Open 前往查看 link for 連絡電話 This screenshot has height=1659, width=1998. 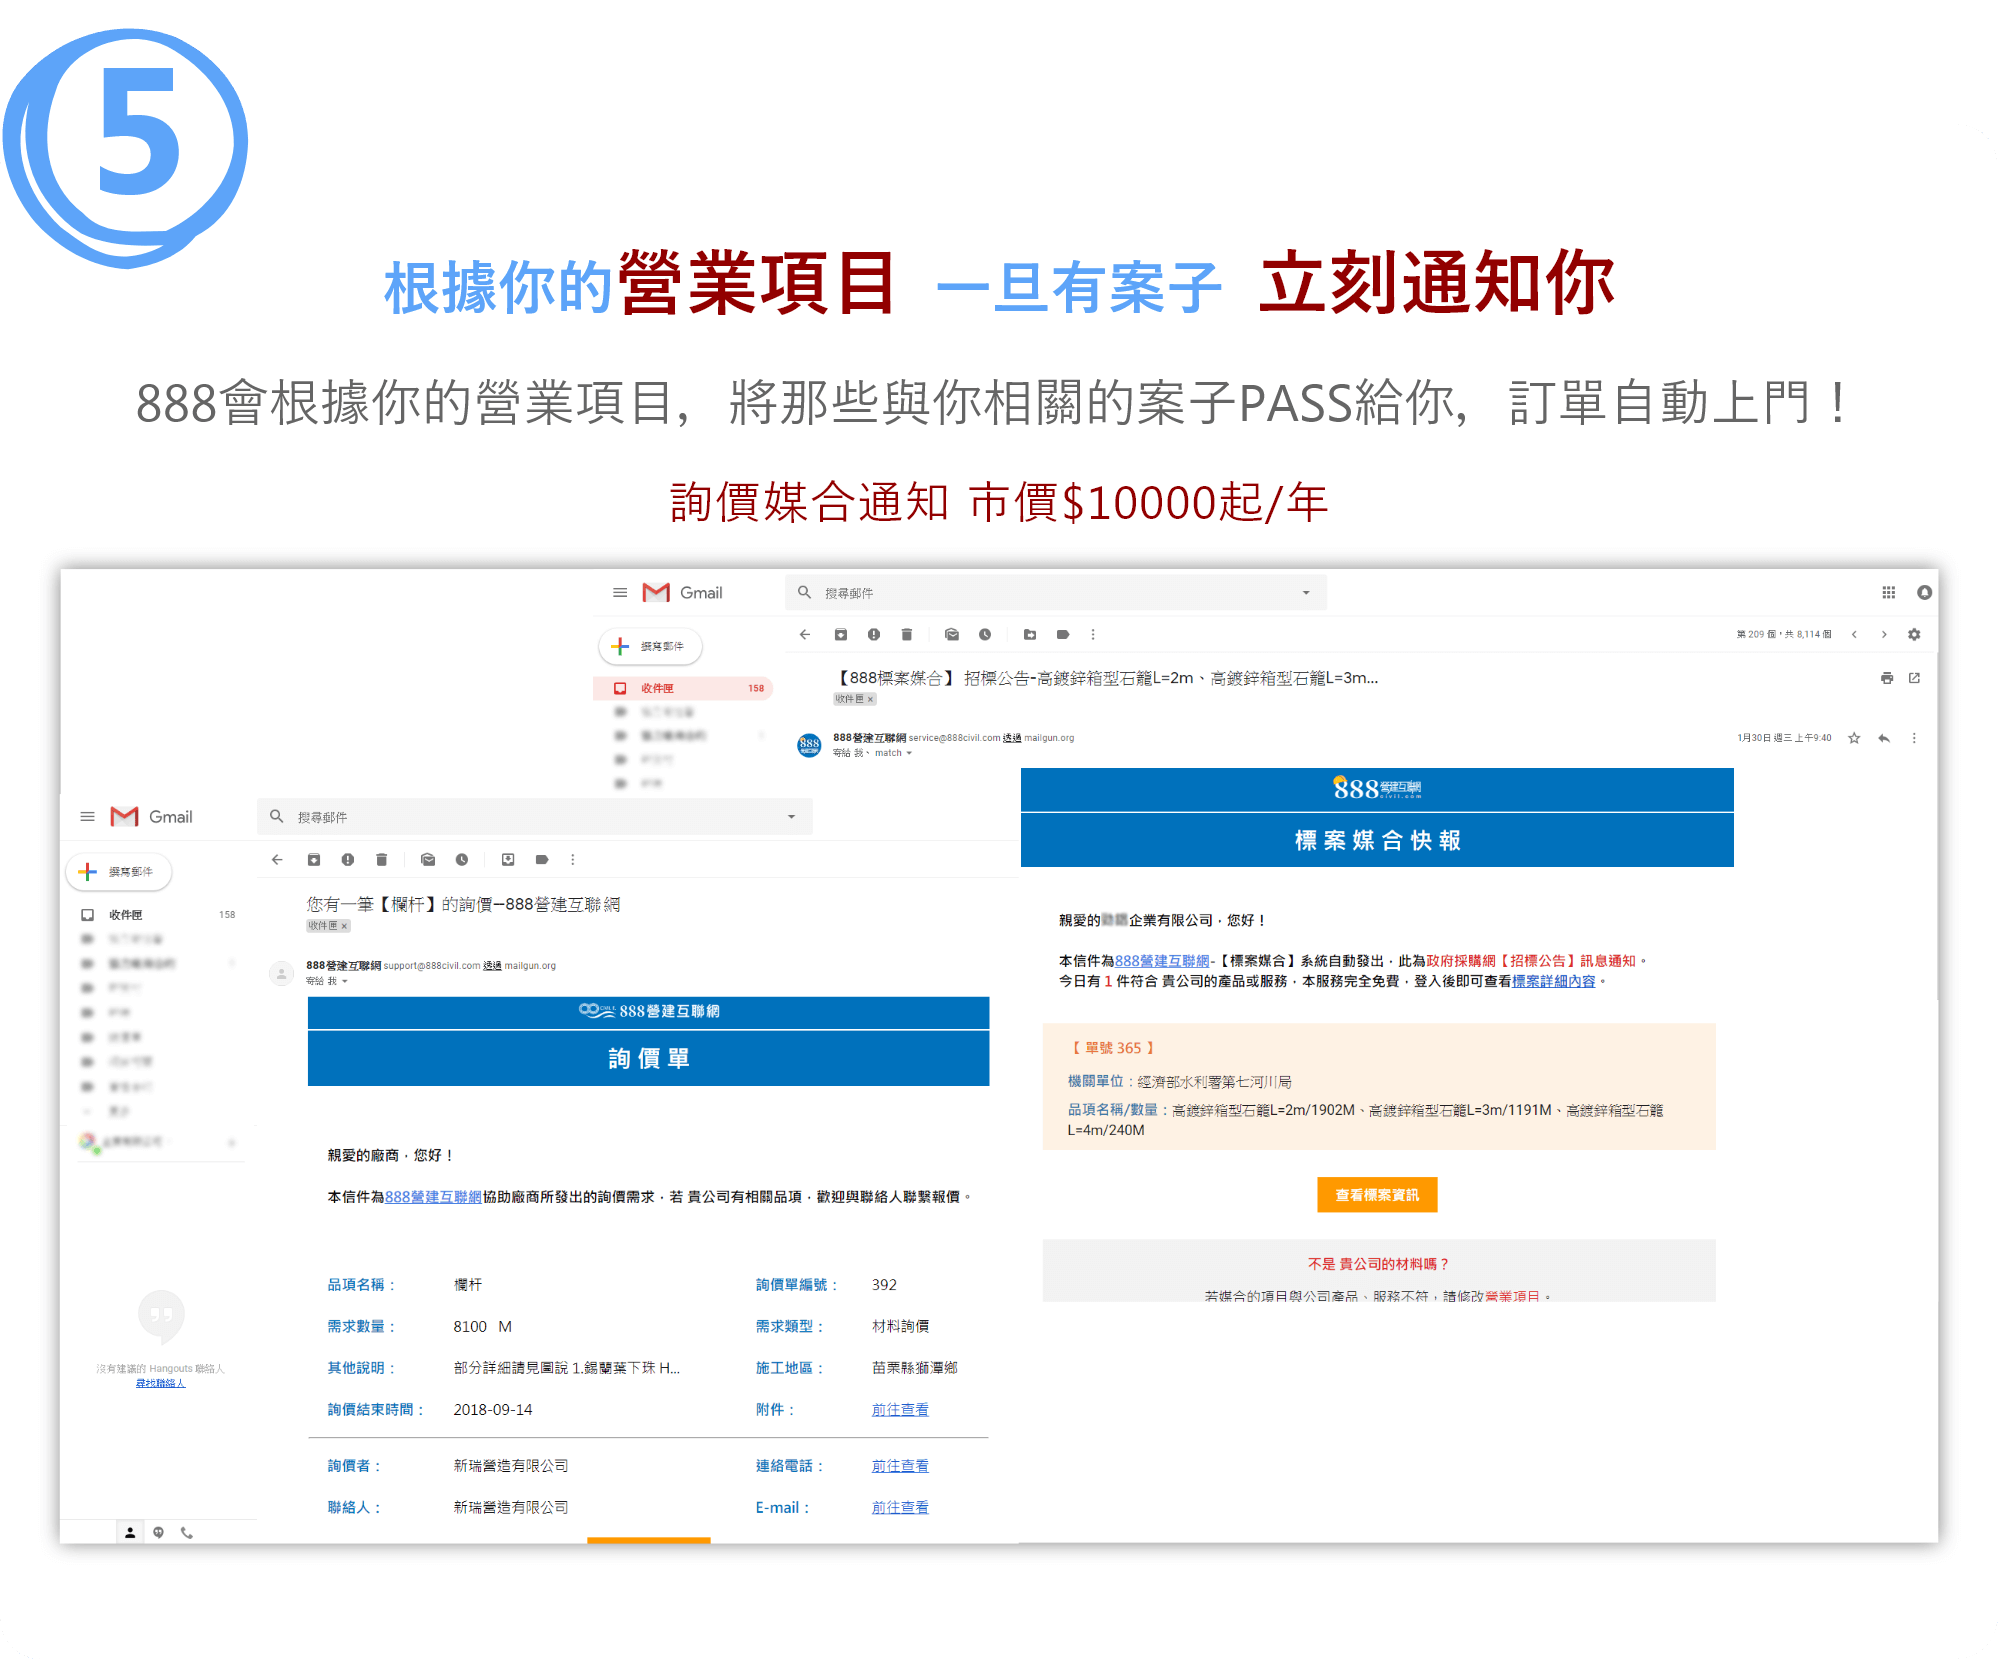point(900,1466)
